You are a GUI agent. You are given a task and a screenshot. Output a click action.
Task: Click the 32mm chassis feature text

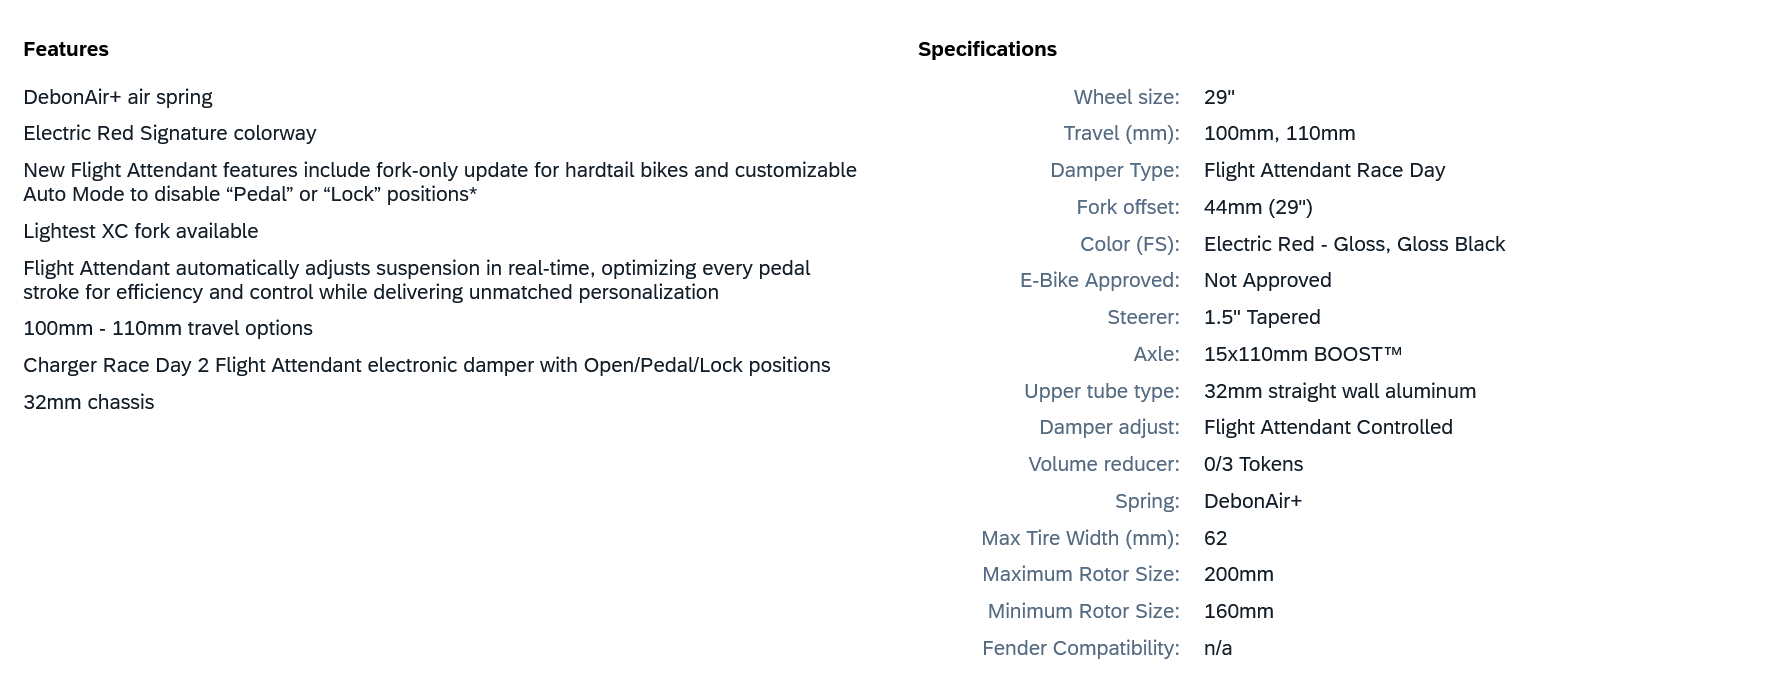tap(89, 402)
